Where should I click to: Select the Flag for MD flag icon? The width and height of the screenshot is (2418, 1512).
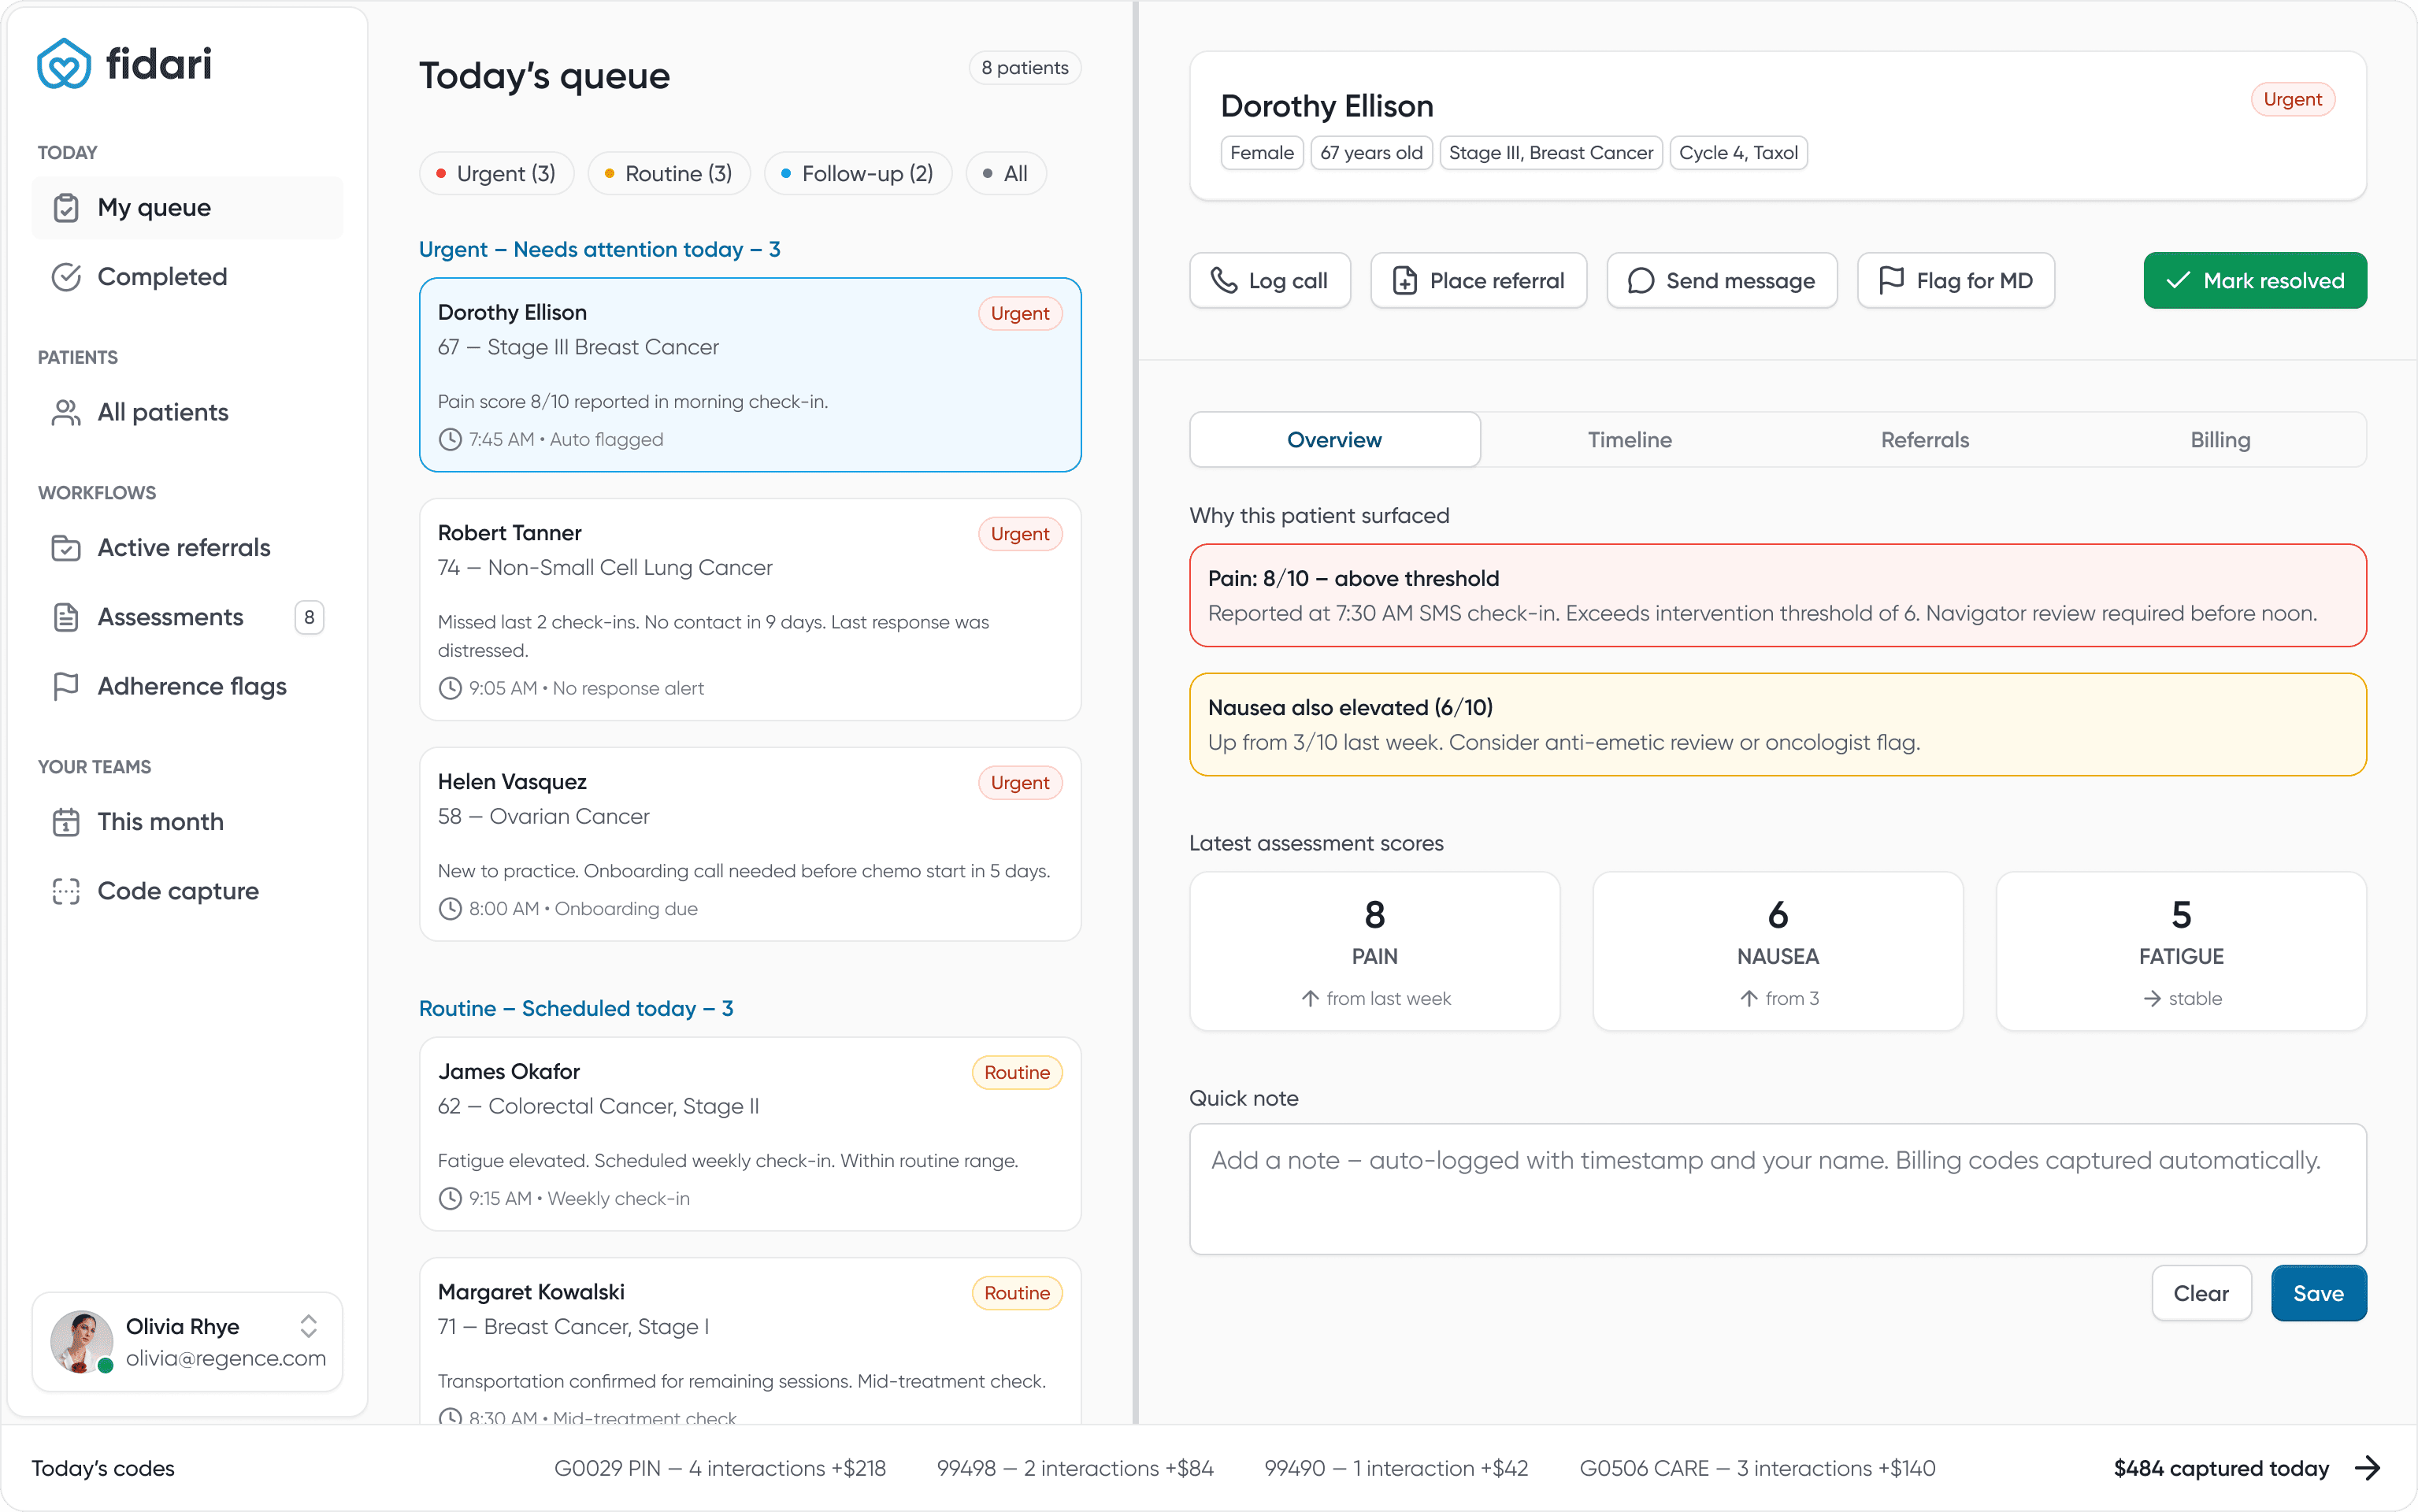coord(1893,281)
